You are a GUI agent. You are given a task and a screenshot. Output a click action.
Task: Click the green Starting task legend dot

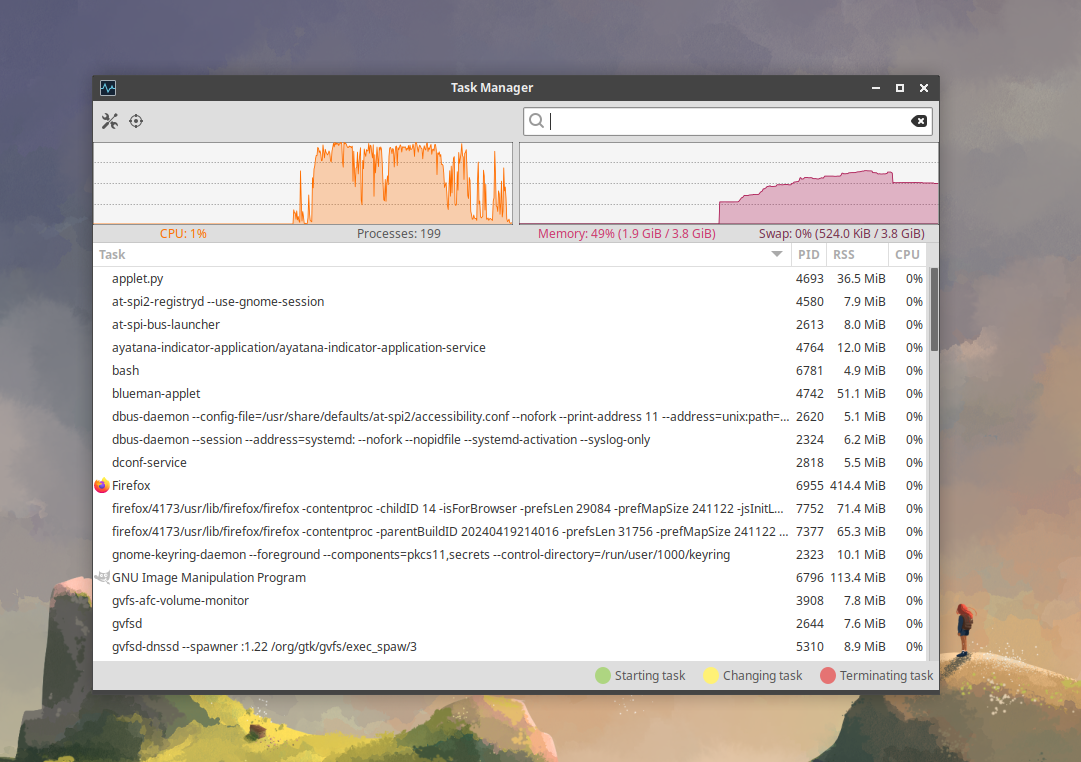(x=603, y=676)
